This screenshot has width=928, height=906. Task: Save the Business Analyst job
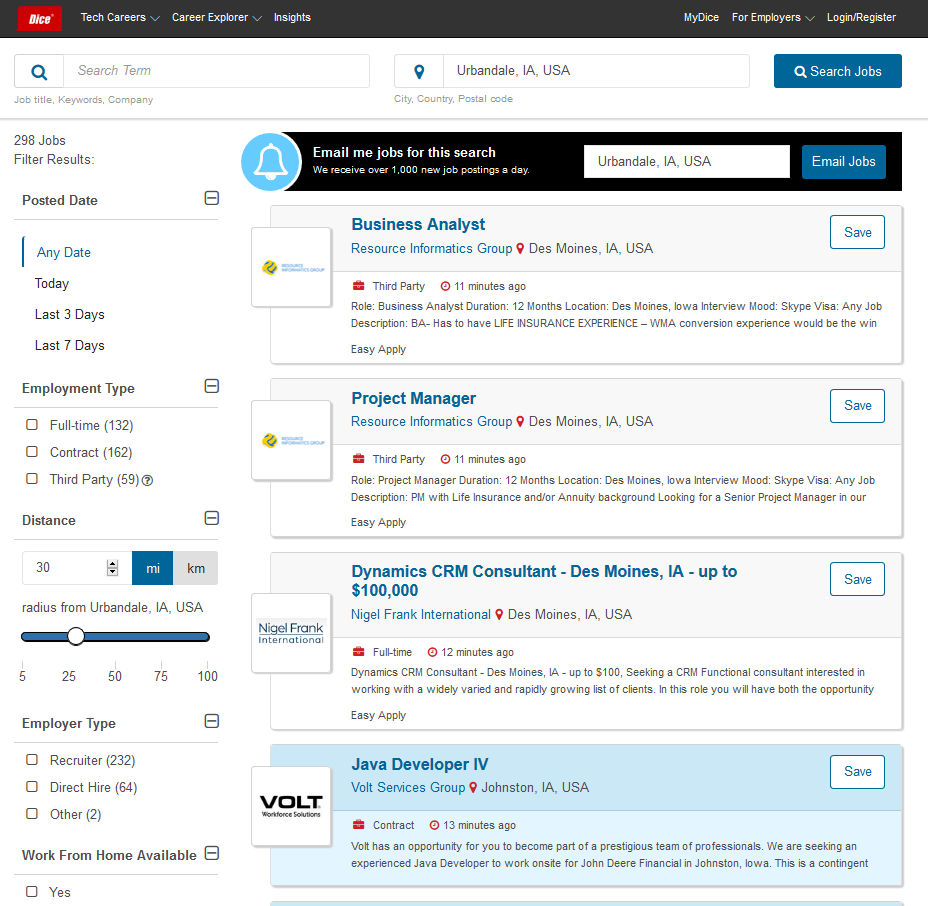(857, 232)
